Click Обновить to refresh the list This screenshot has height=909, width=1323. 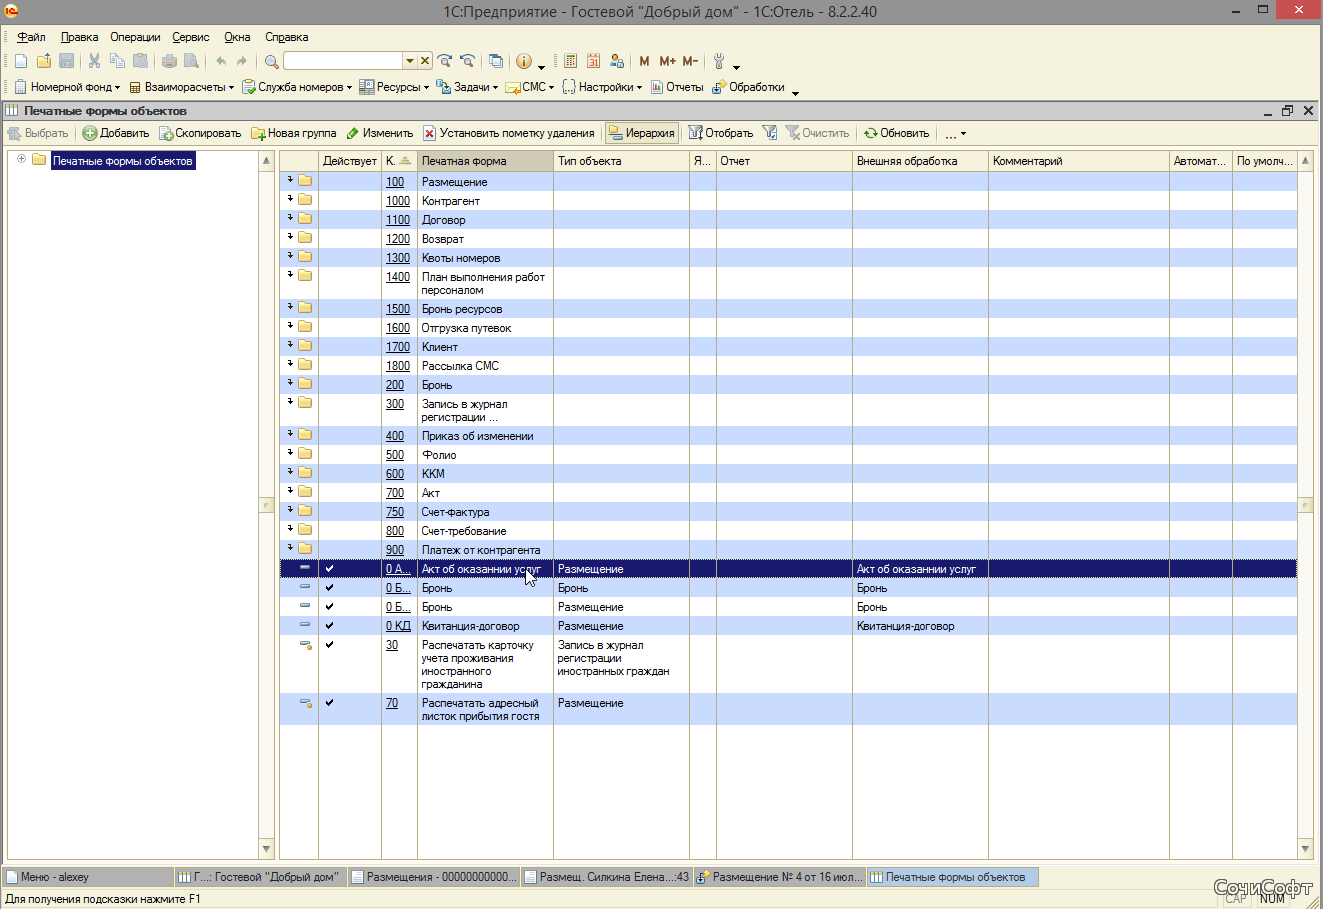[x=897, y=133]
